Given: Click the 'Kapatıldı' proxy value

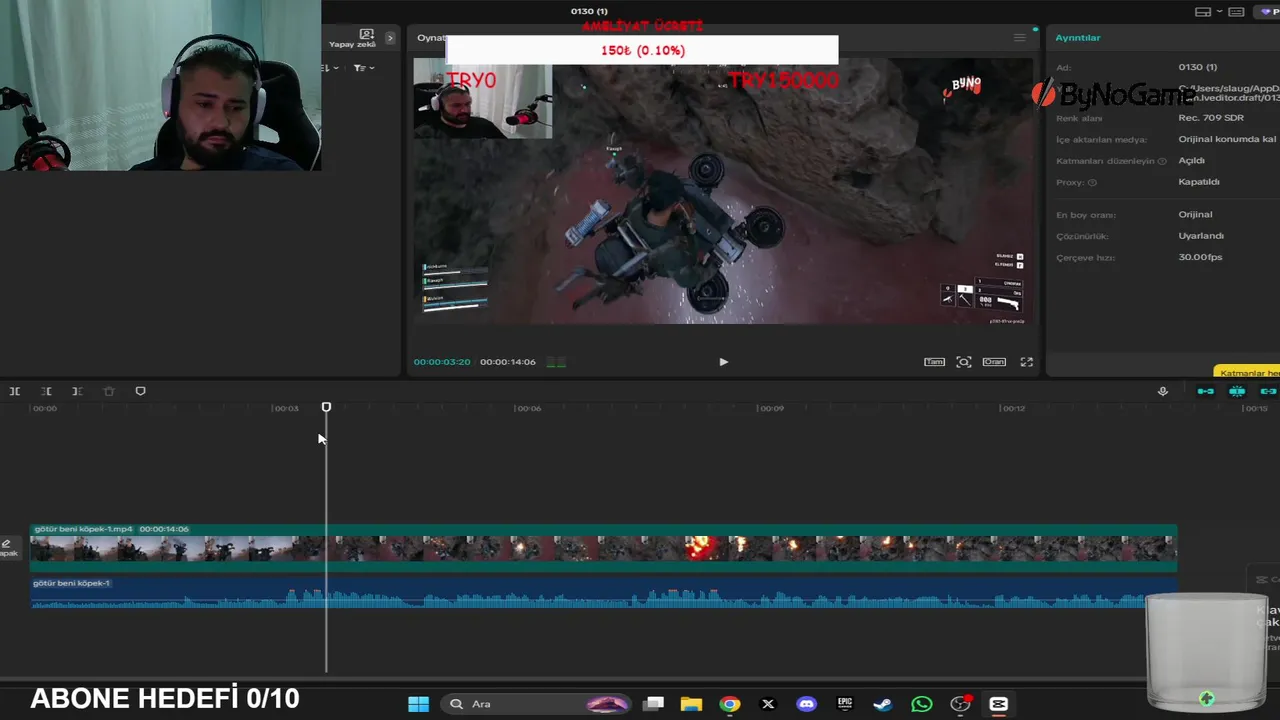Looking at the screenshot, I should pyautogui.click(x=1199, y=182).
